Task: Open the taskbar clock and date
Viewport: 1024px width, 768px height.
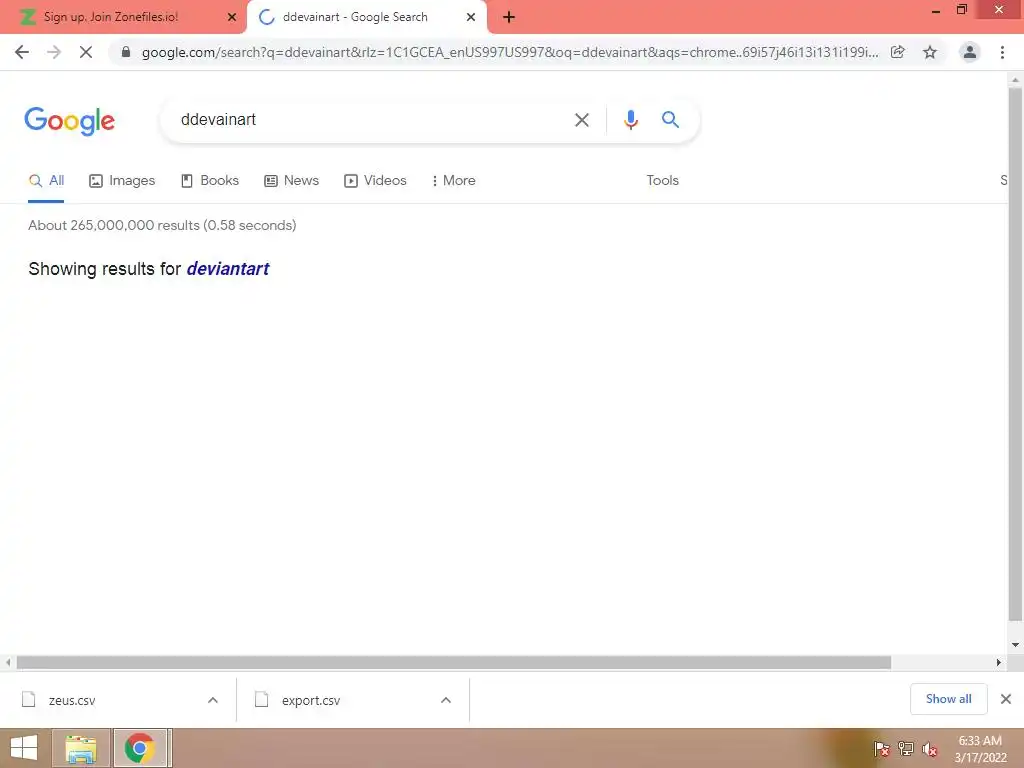Action: (980, 749)
